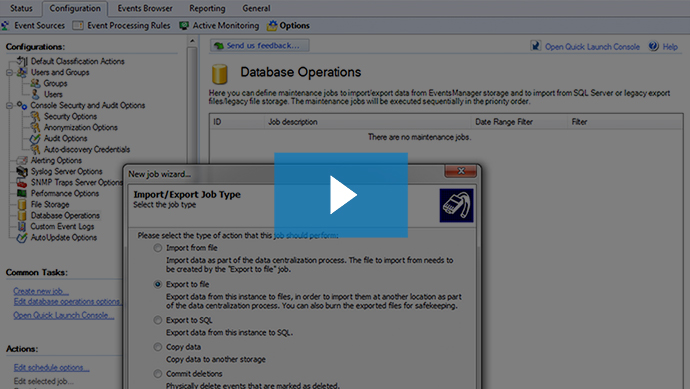
Task: Switch to the Events Browser tab
Action: [145, 8]
